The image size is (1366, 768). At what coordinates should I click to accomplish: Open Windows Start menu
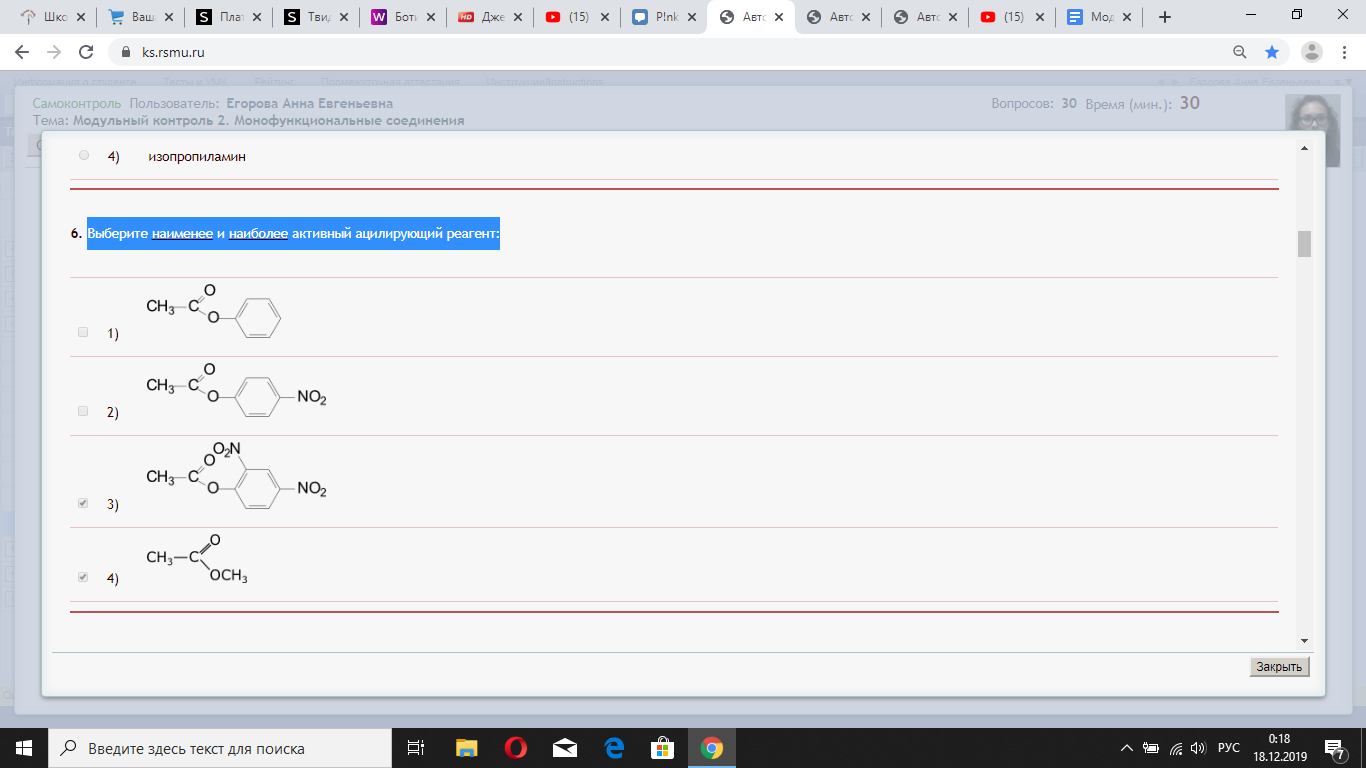tap(24, 748)
